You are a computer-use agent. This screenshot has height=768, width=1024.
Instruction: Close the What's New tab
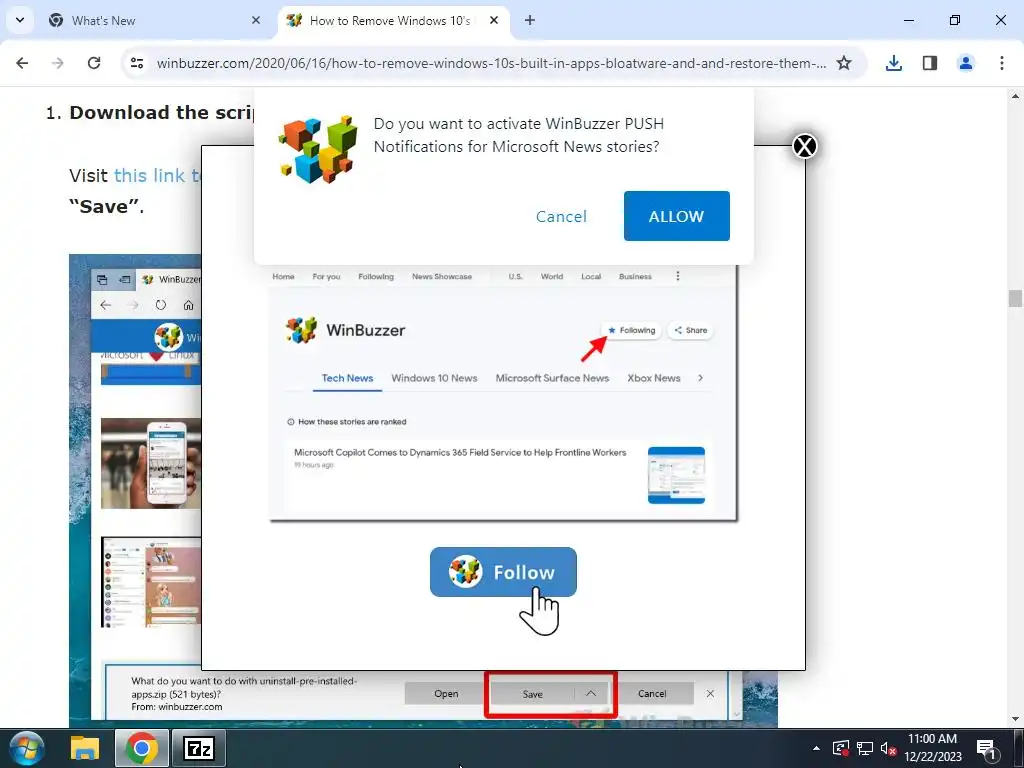tap(255, 20)
